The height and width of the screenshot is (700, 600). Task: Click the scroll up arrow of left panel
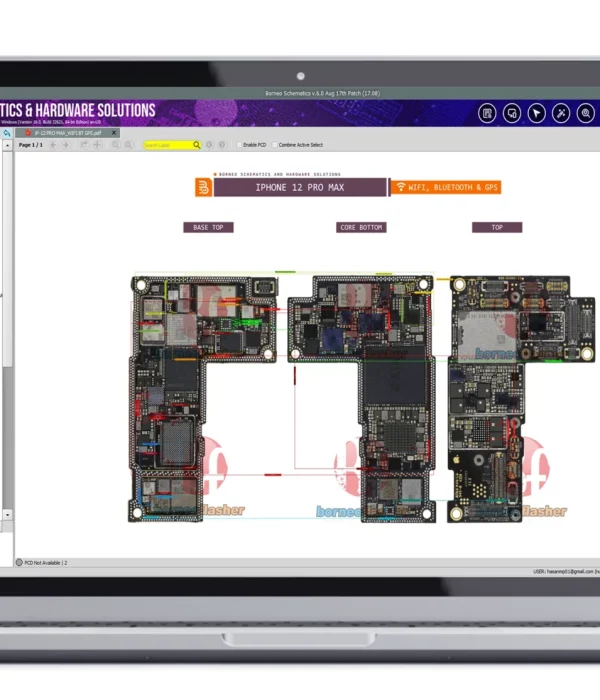point(8,146)
